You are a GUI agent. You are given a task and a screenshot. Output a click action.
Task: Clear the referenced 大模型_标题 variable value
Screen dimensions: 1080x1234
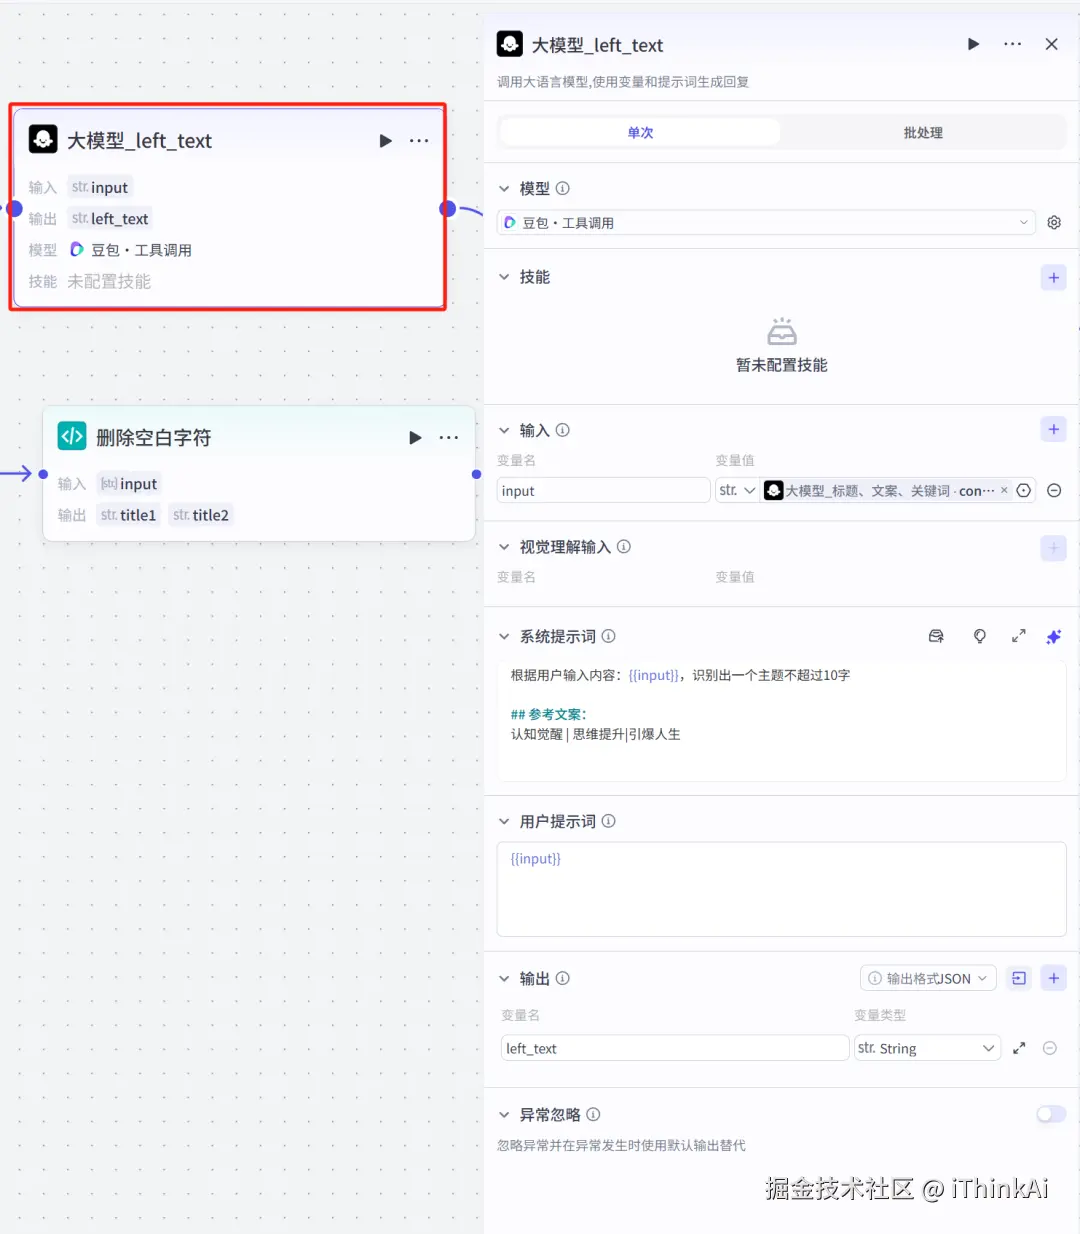(1004, 490)
